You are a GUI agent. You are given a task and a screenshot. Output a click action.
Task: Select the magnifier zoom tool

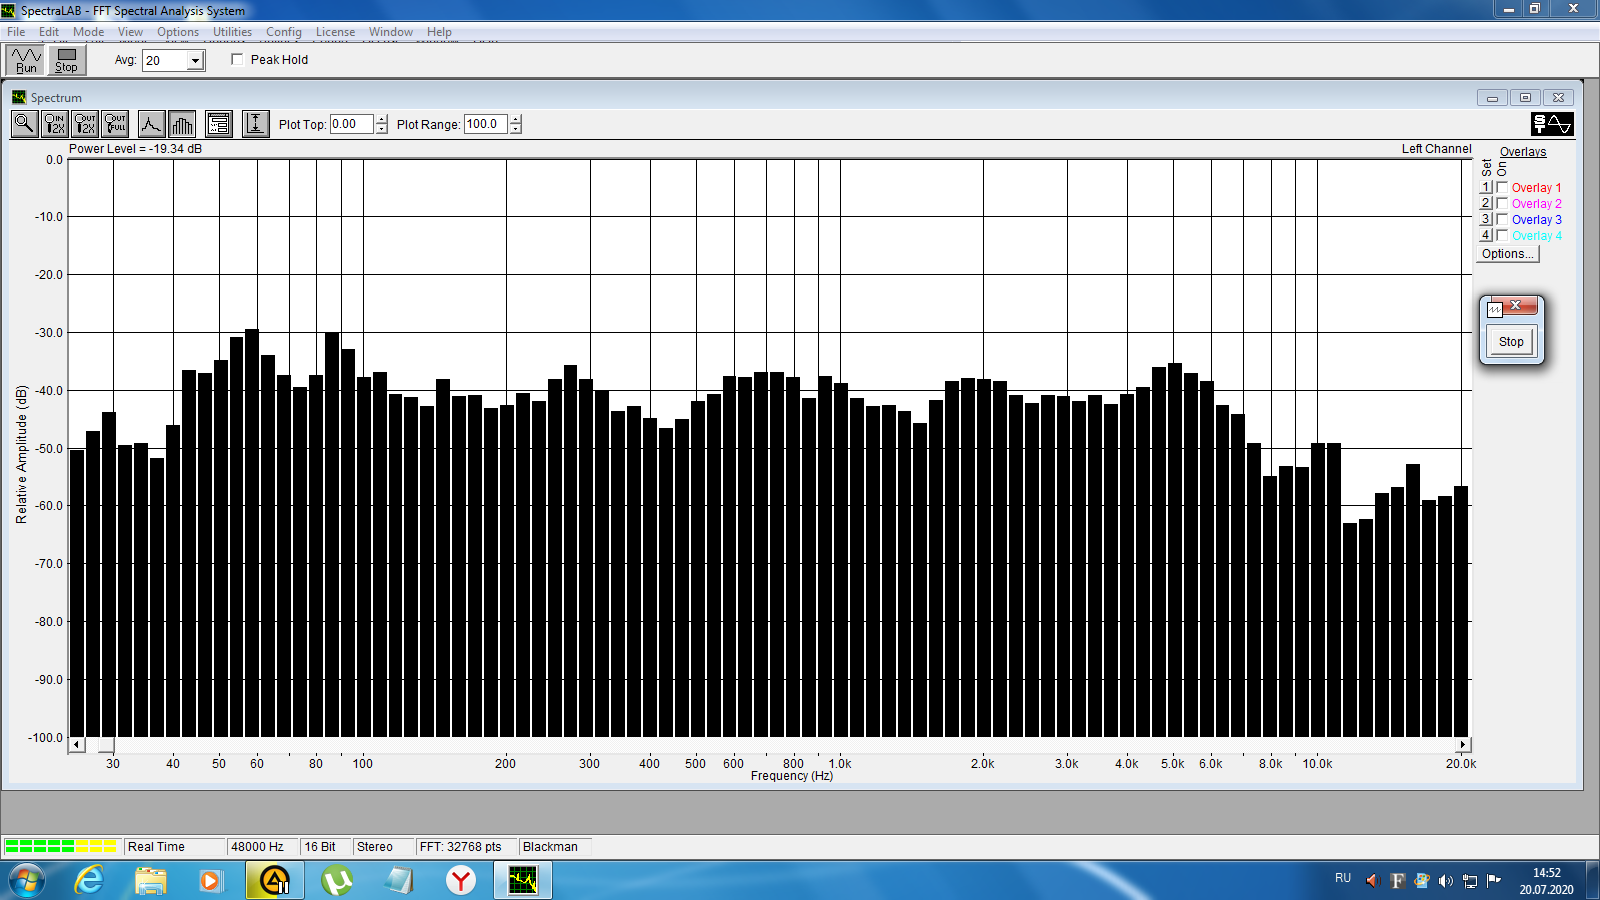point(24,124)
